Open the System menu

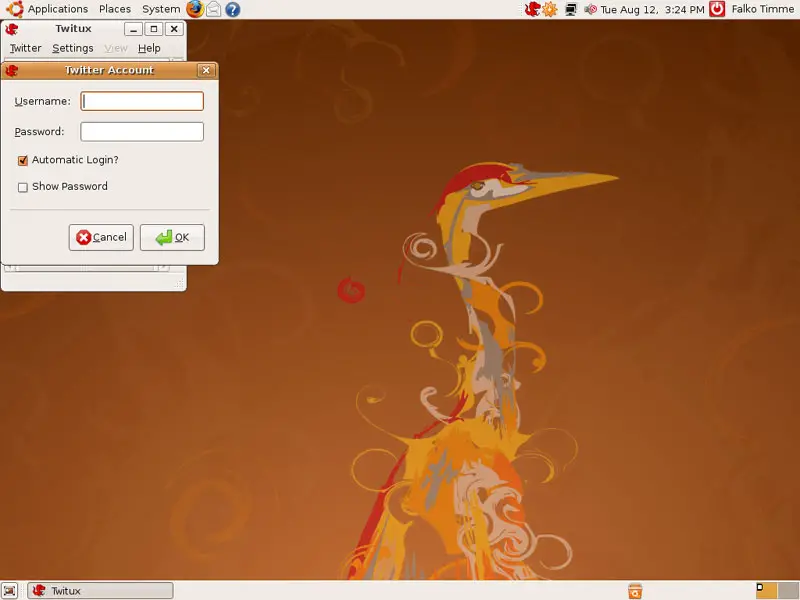pyautogui.click(x=161, y=9)
